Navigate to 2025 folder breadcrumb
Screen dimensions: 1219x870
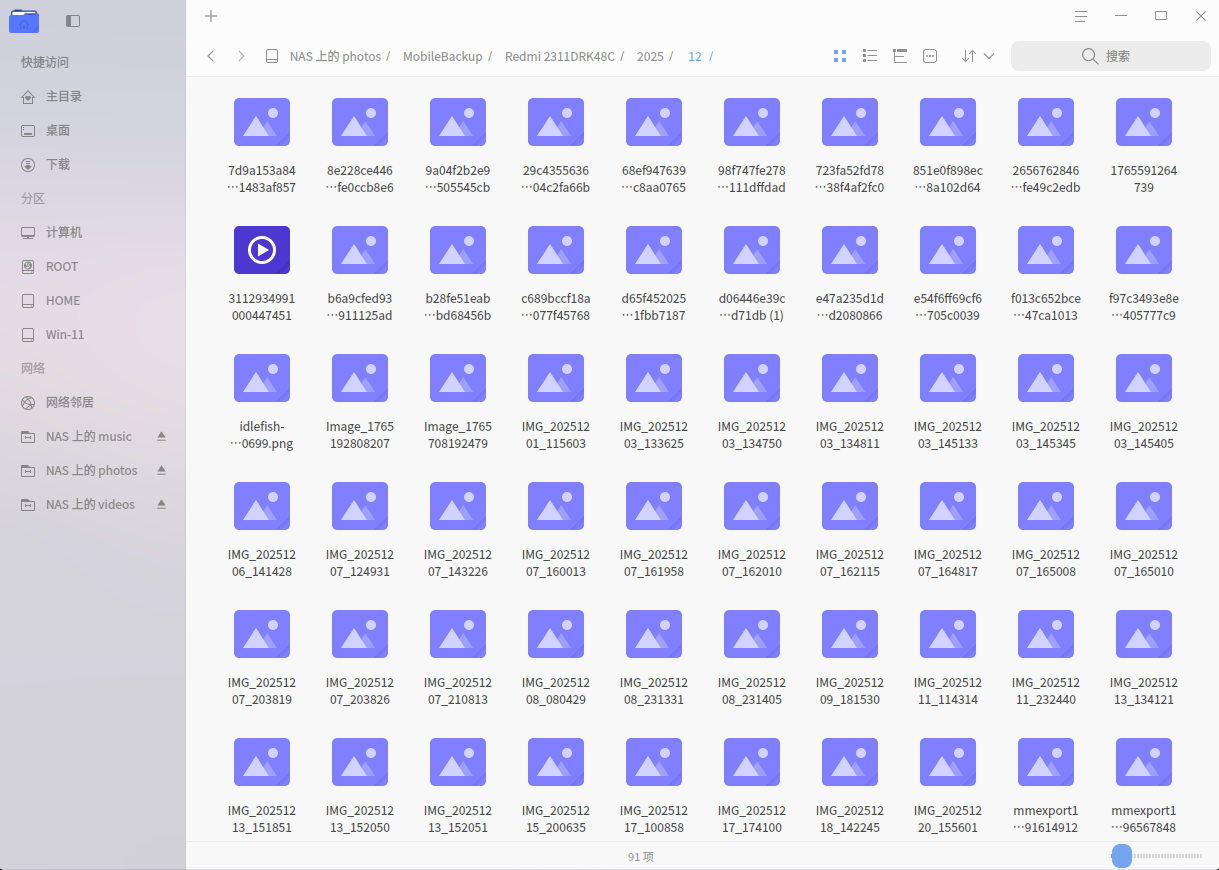650,57
